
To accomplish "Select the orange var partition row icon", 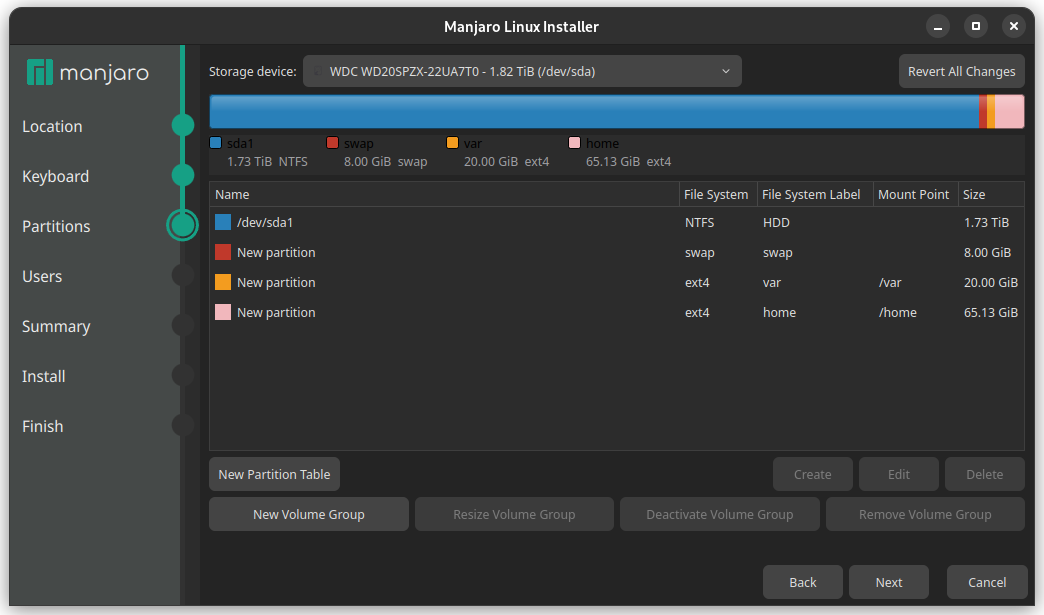I will click(x=223, y=282).
